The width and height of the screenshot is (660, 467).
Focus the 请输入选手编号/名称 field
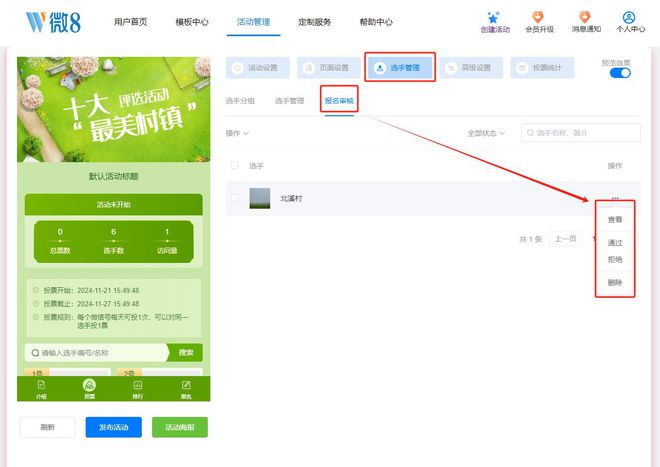coord(96,353)
